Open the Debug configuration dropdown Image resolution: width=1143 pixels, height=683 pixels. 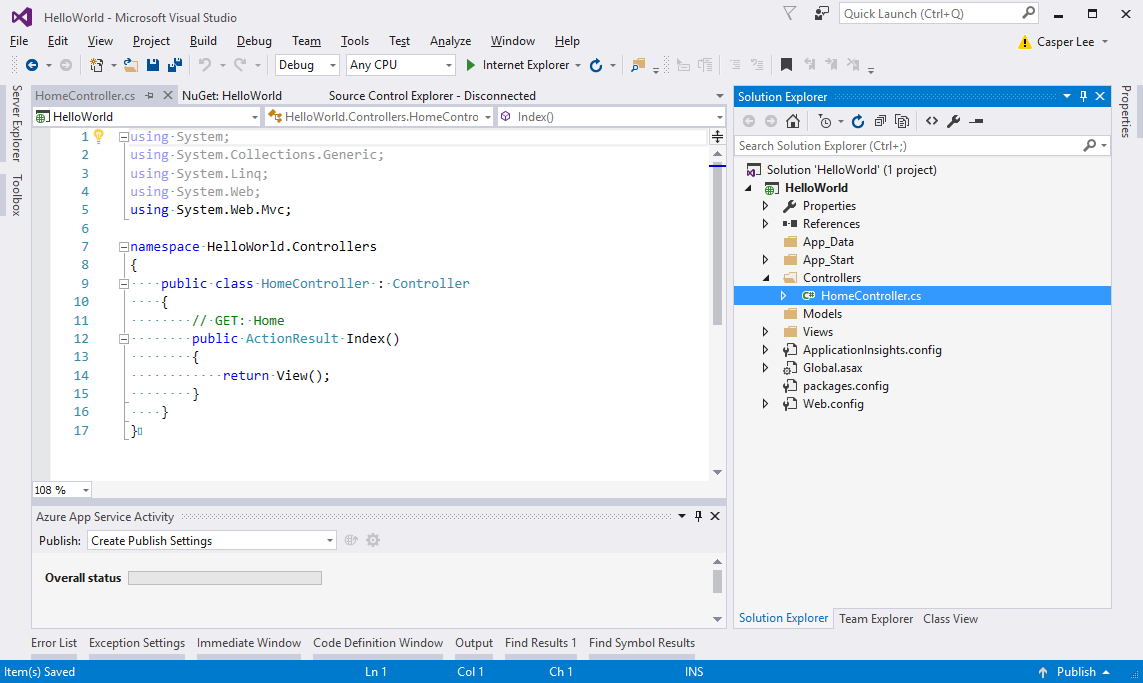tap(307, 65)
